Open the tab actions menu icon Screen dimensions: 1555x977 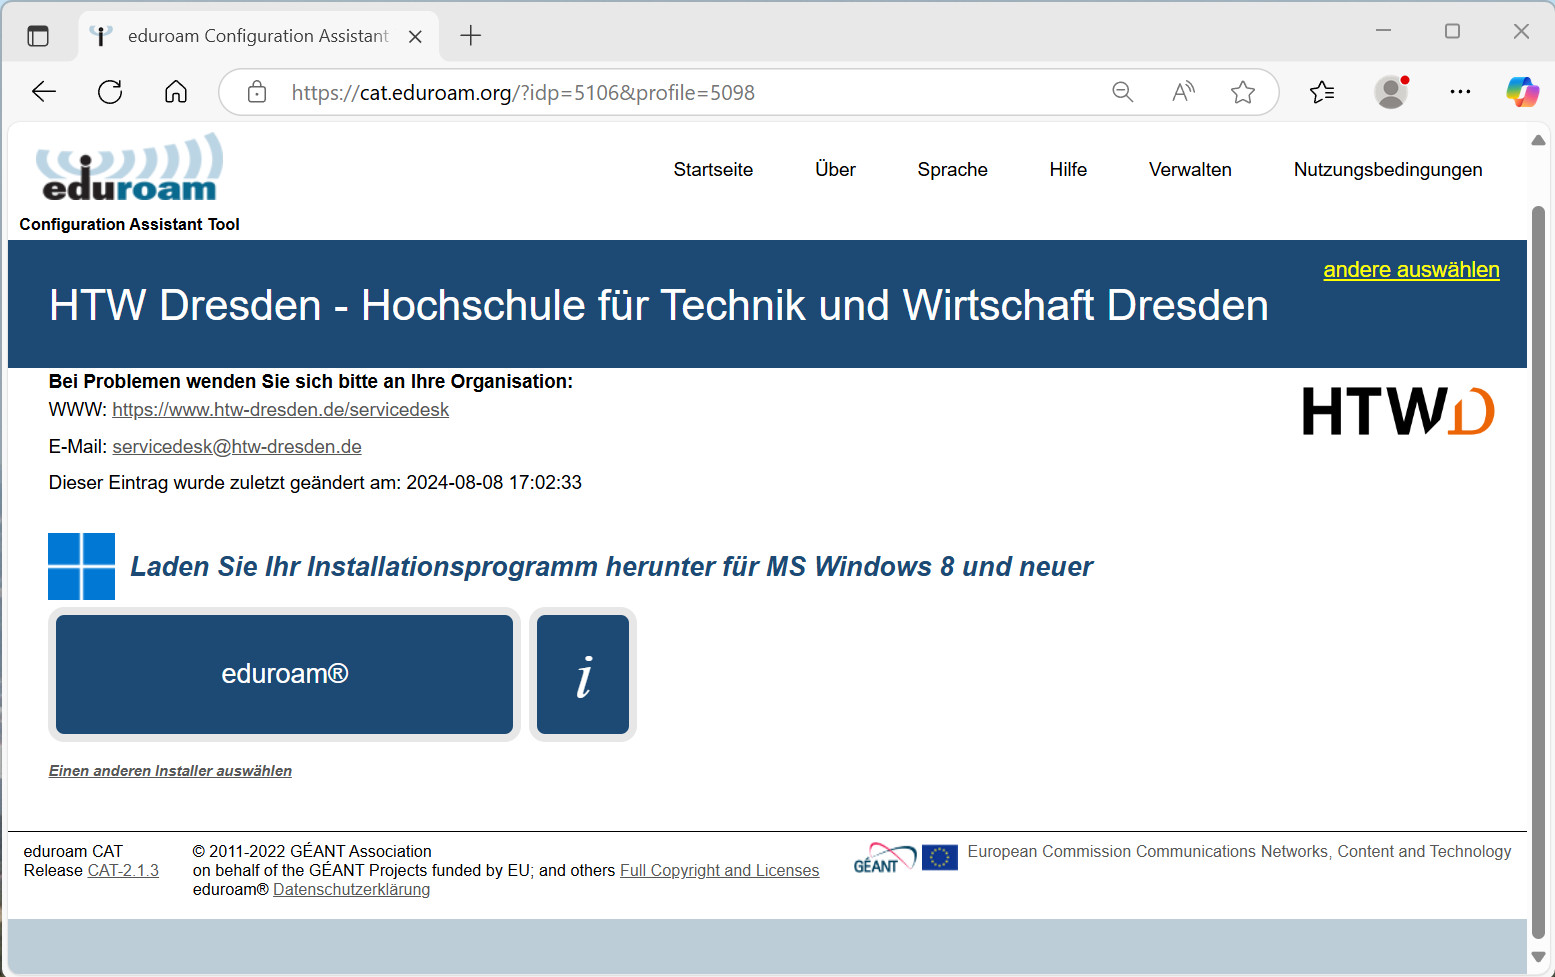pos(38,36)
